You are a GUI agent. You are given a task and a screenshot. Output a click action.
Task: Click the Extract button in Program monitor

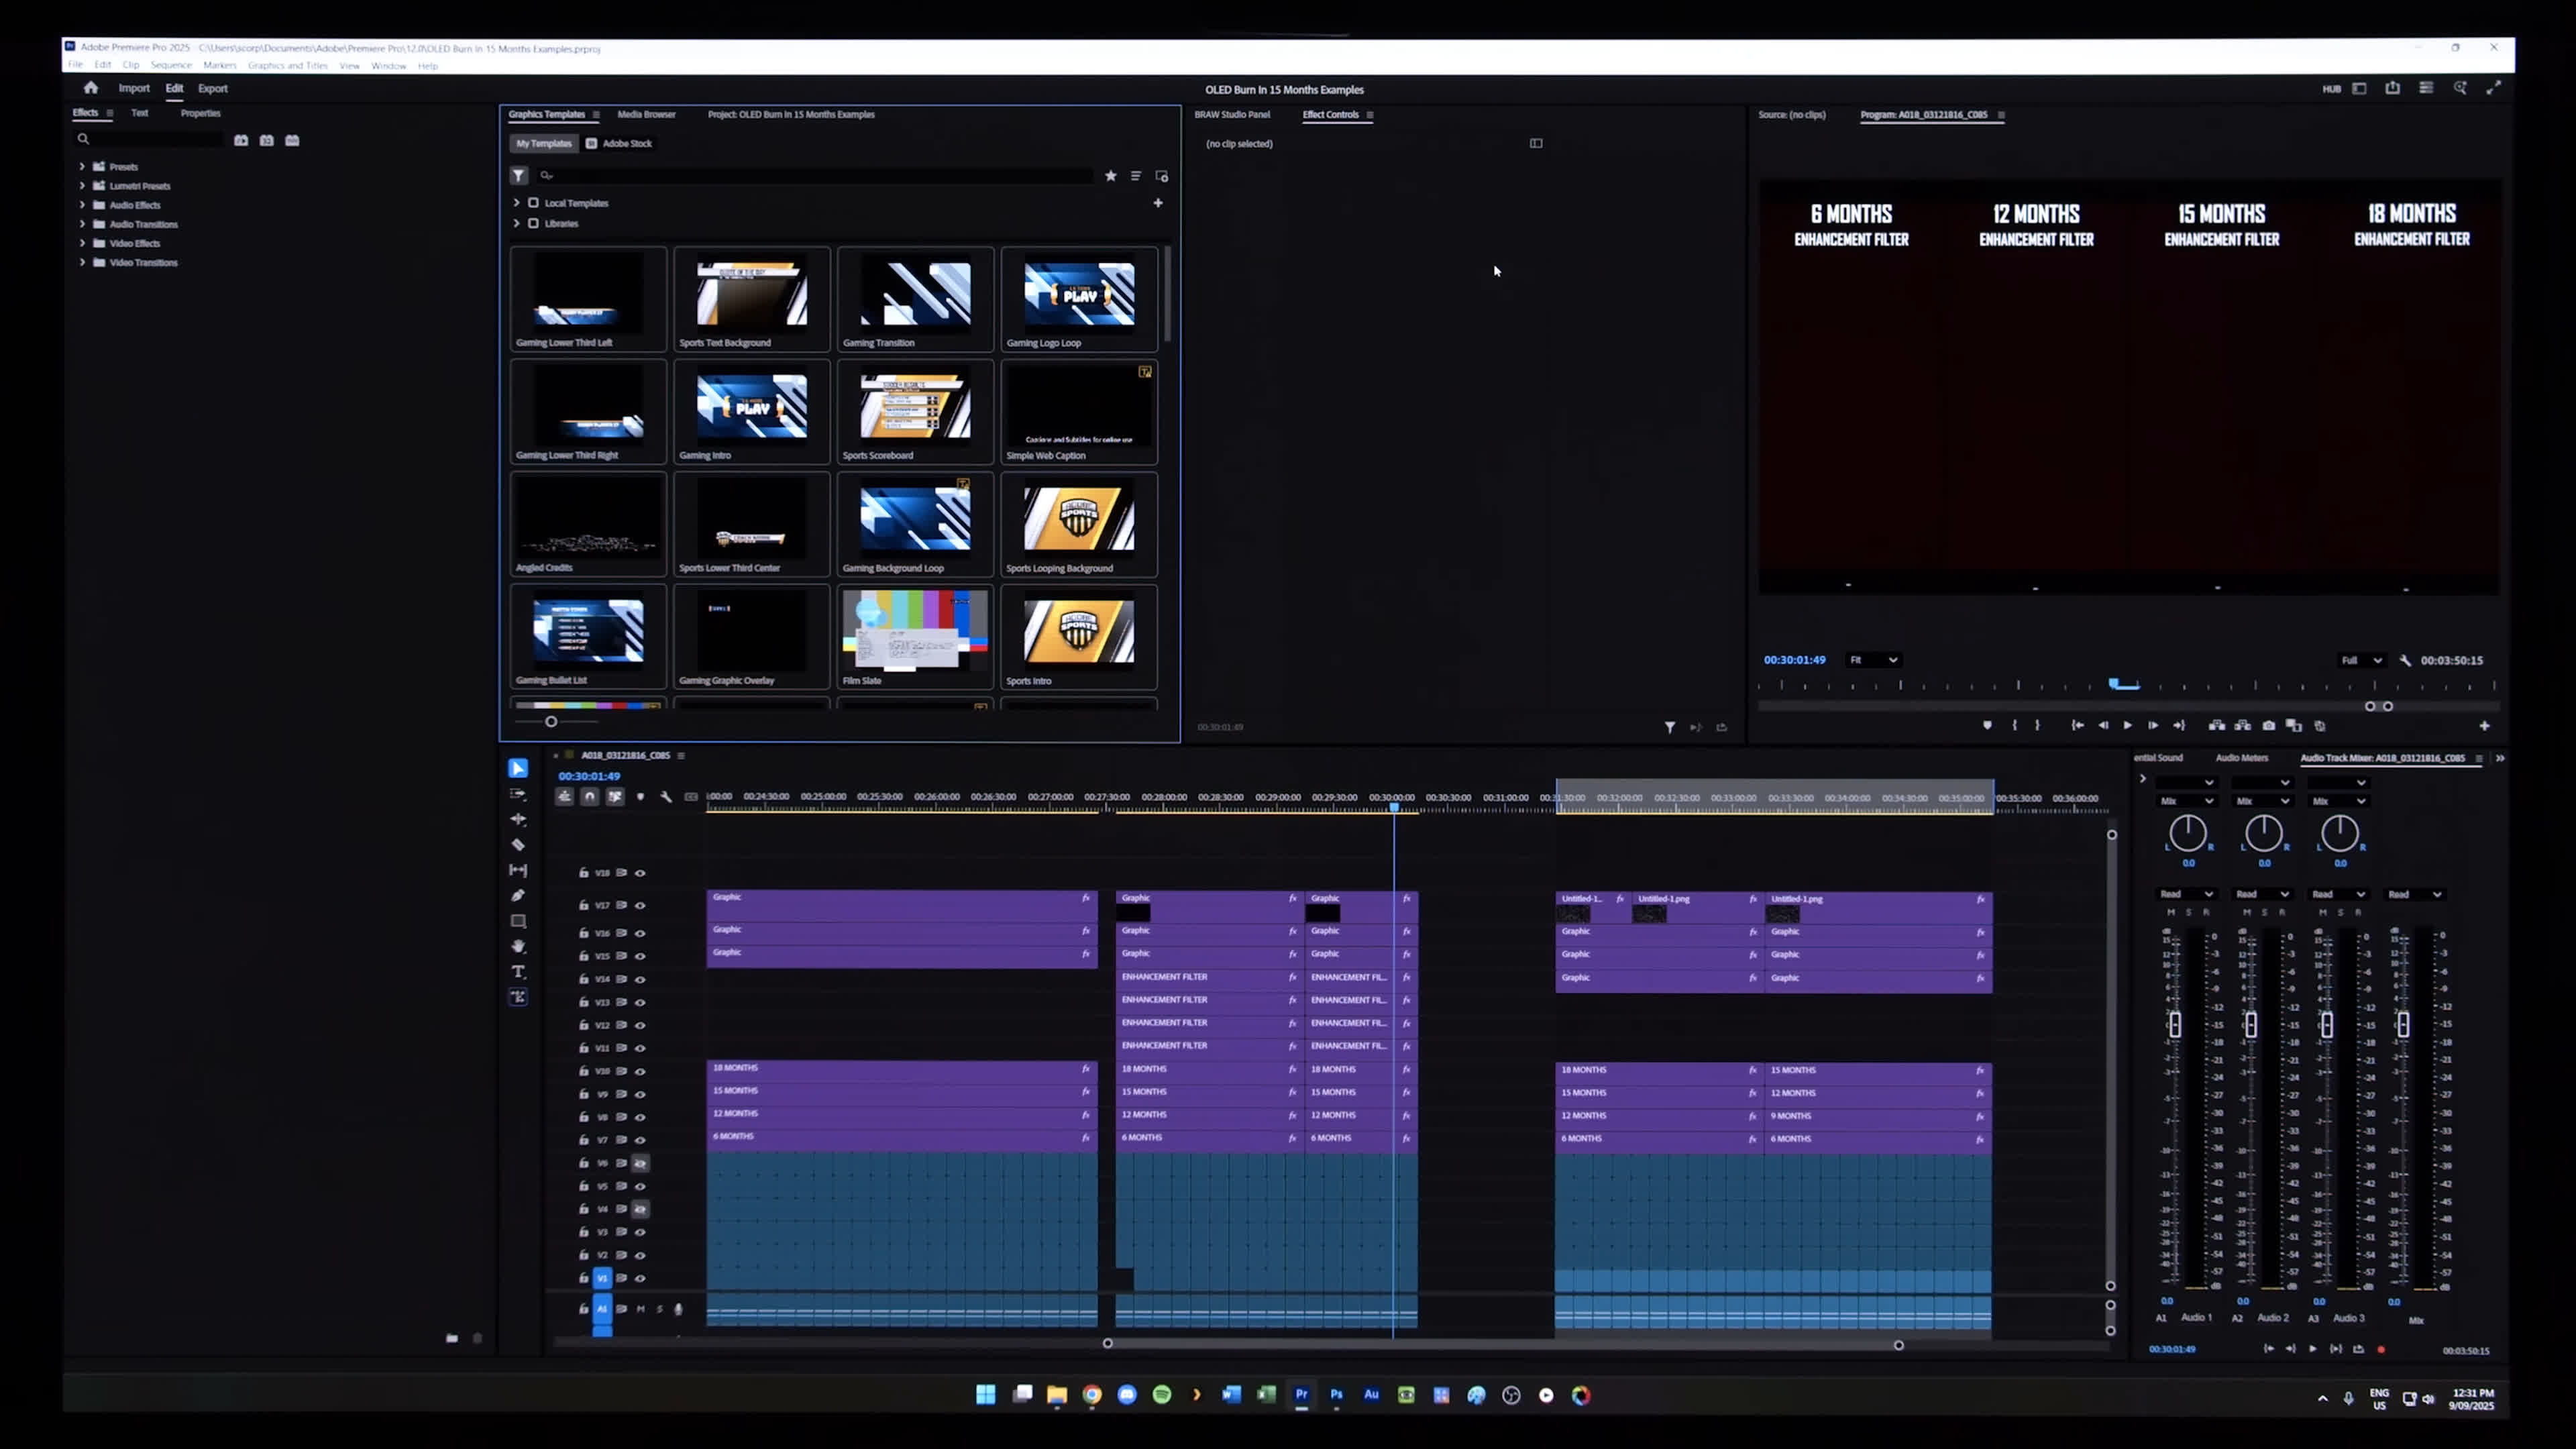(2243, 726)
